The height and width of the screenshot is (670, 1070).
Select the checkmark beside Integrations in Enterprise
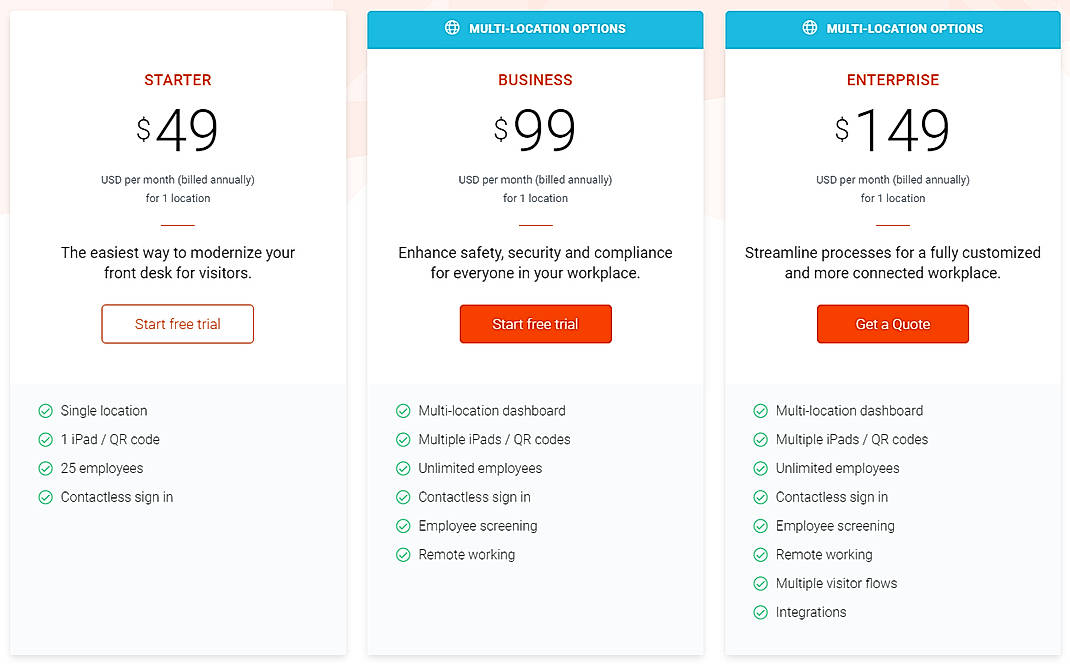[761, 612]
